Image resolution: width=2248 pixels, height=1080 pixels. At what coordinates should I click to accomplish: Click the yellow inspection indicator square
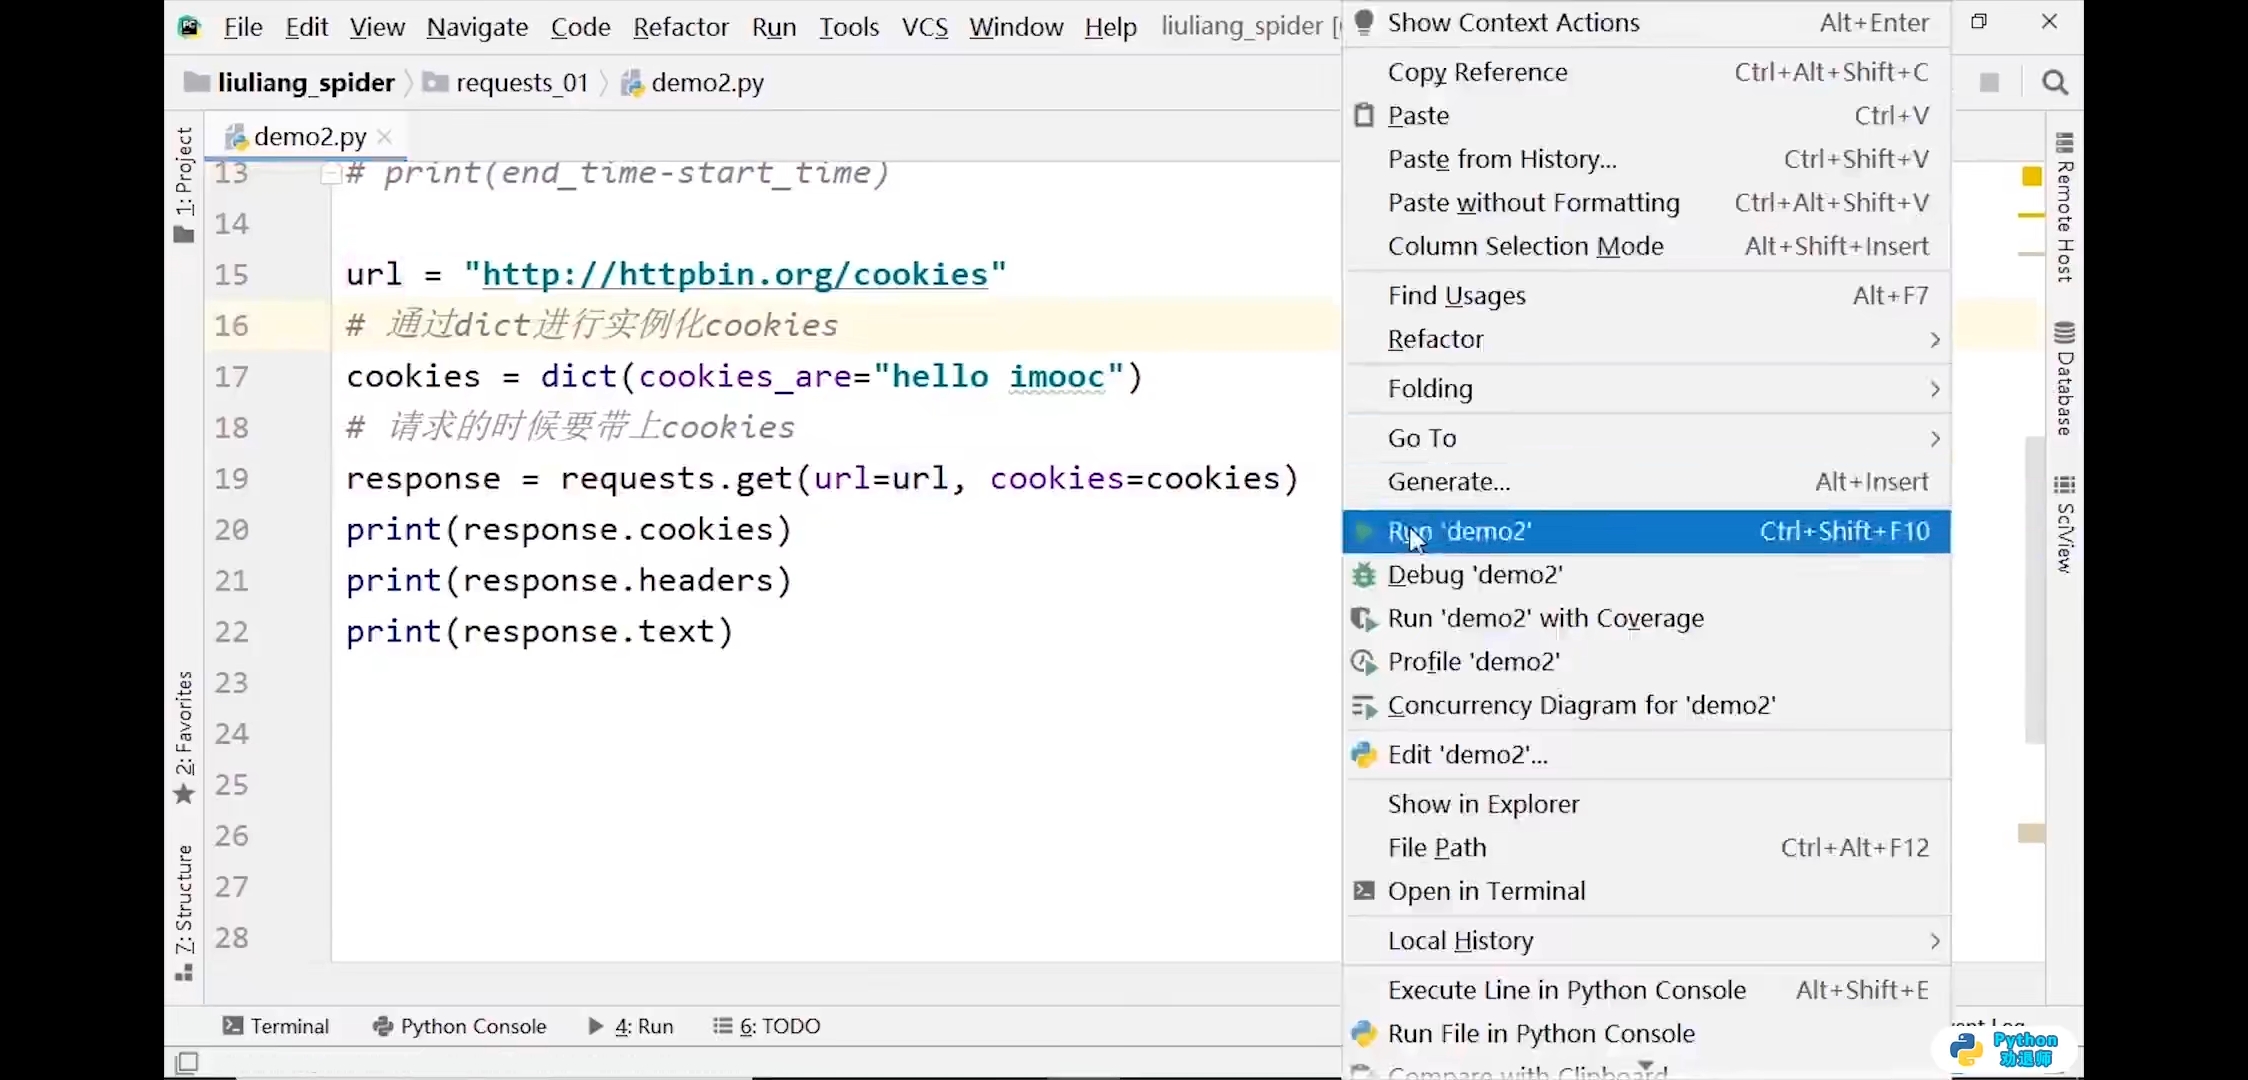point(2031,177)
